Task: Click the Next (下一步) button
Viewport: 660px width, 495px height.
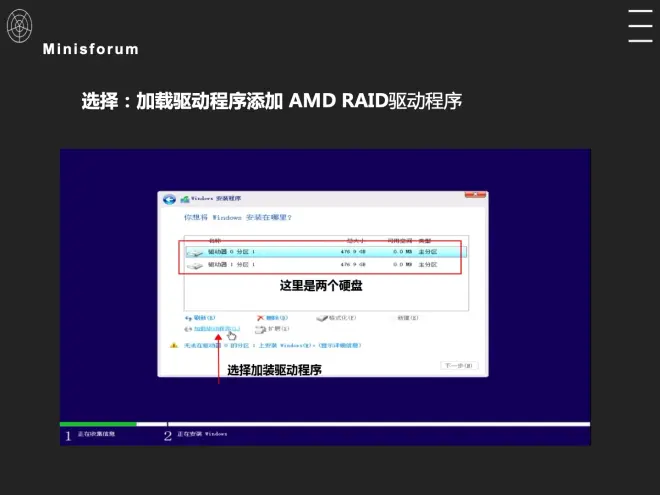Action: pyautogui.click(x=459, y=365)
